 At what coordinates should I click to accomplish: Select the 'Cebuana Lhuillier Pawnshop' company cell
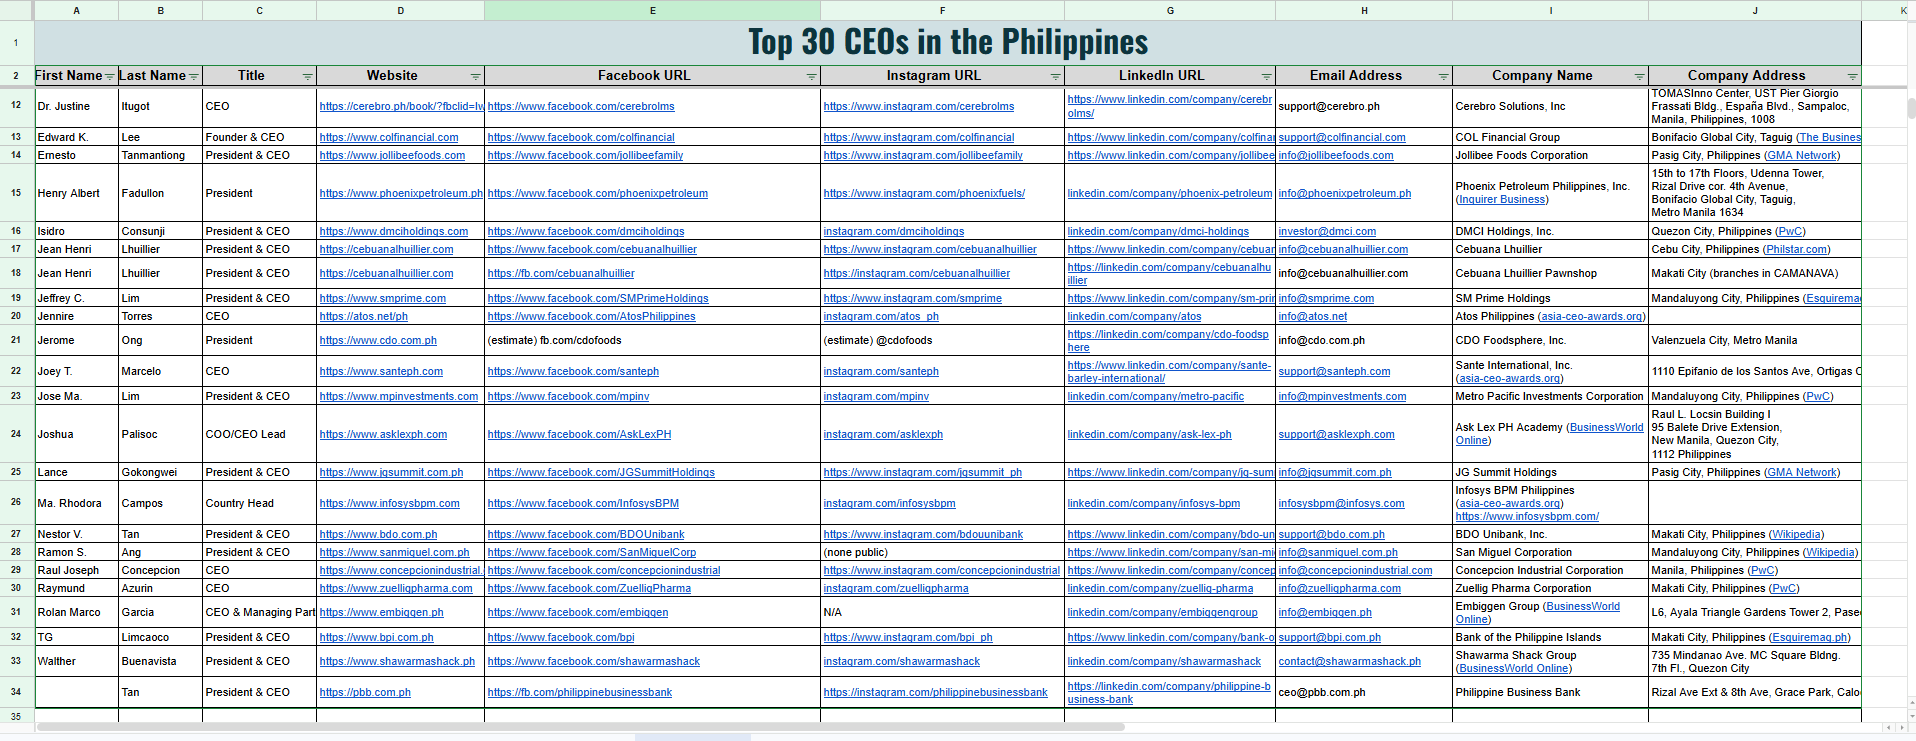point(1551,273)
